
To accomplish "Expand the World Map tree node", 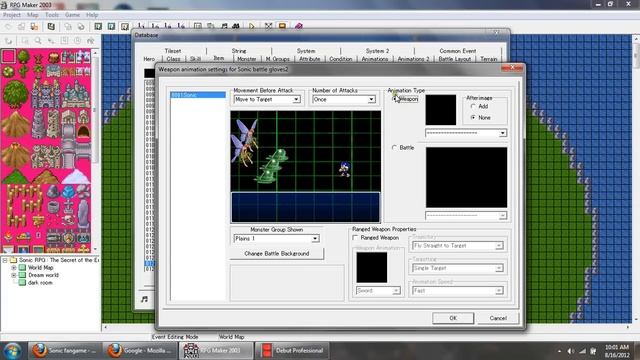I will tap(14, 268).
